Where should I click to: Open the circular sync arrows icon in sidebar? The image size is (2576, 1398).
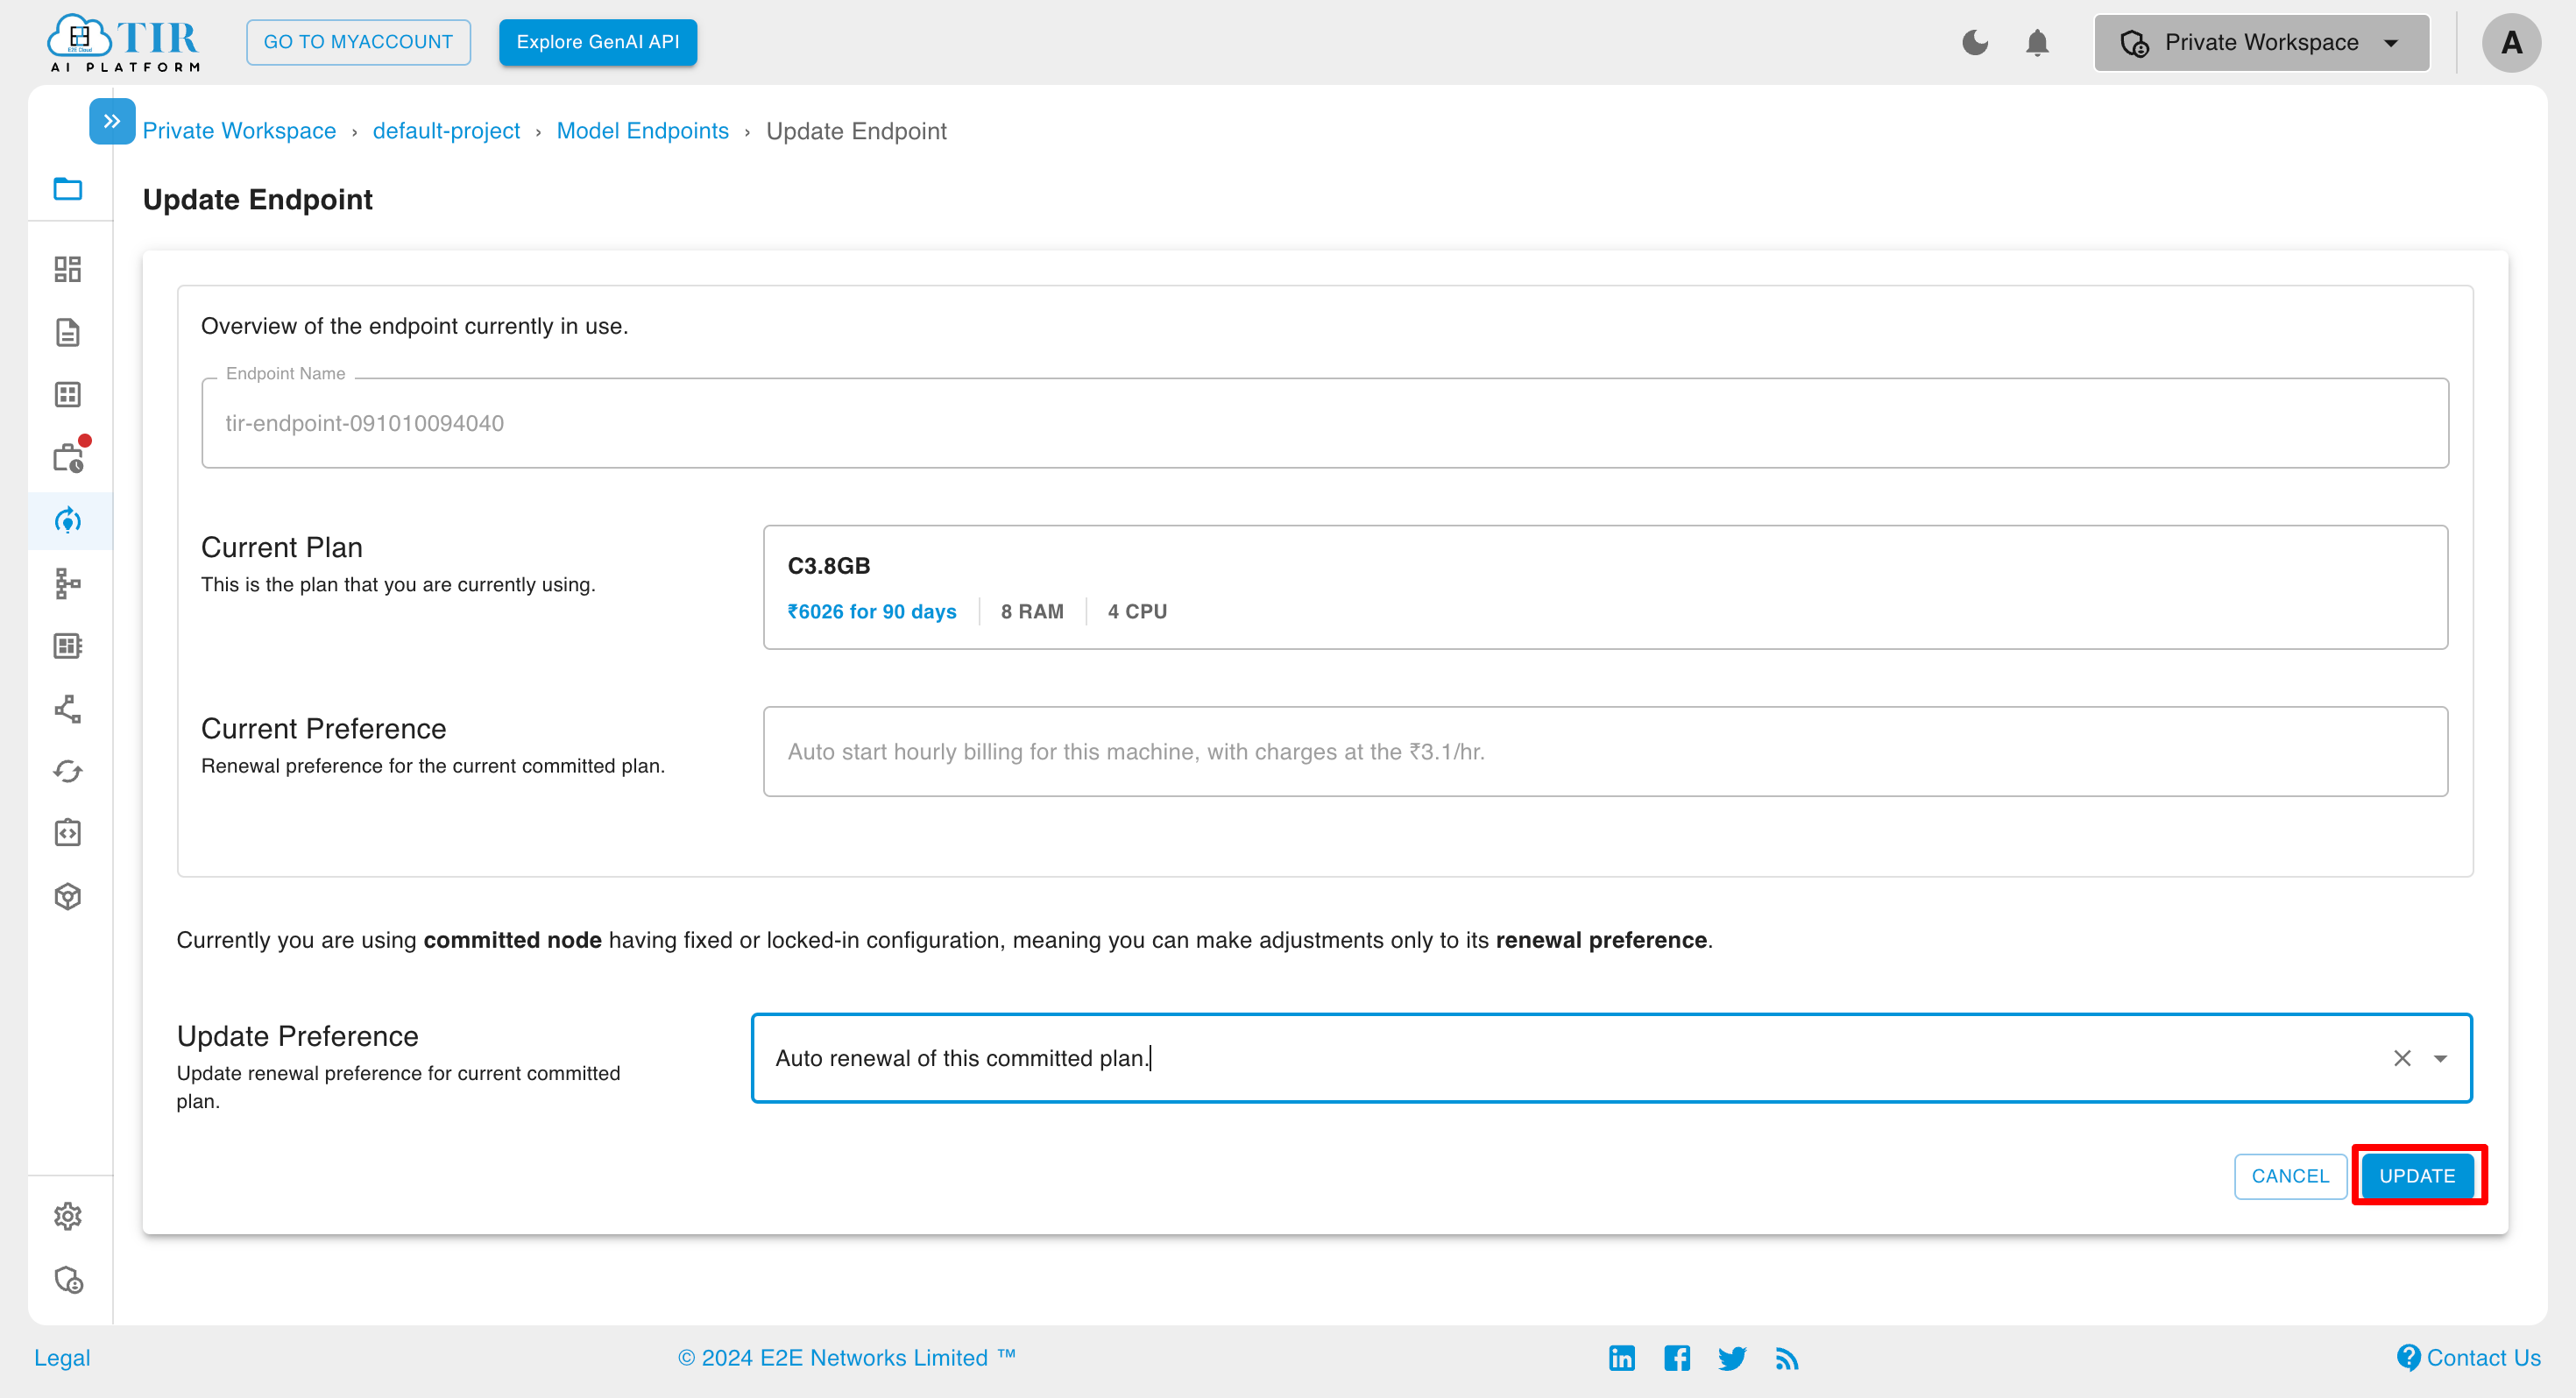(x=68, y=771)
